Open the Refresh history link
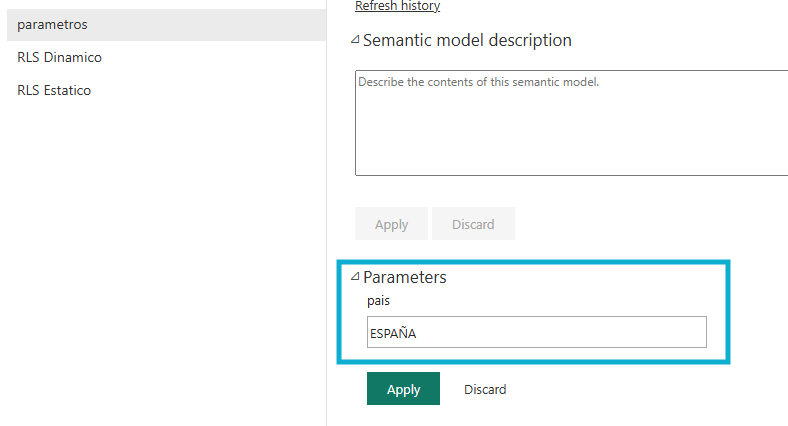Viewport: 788px width, 426px height. coord(397,6)
